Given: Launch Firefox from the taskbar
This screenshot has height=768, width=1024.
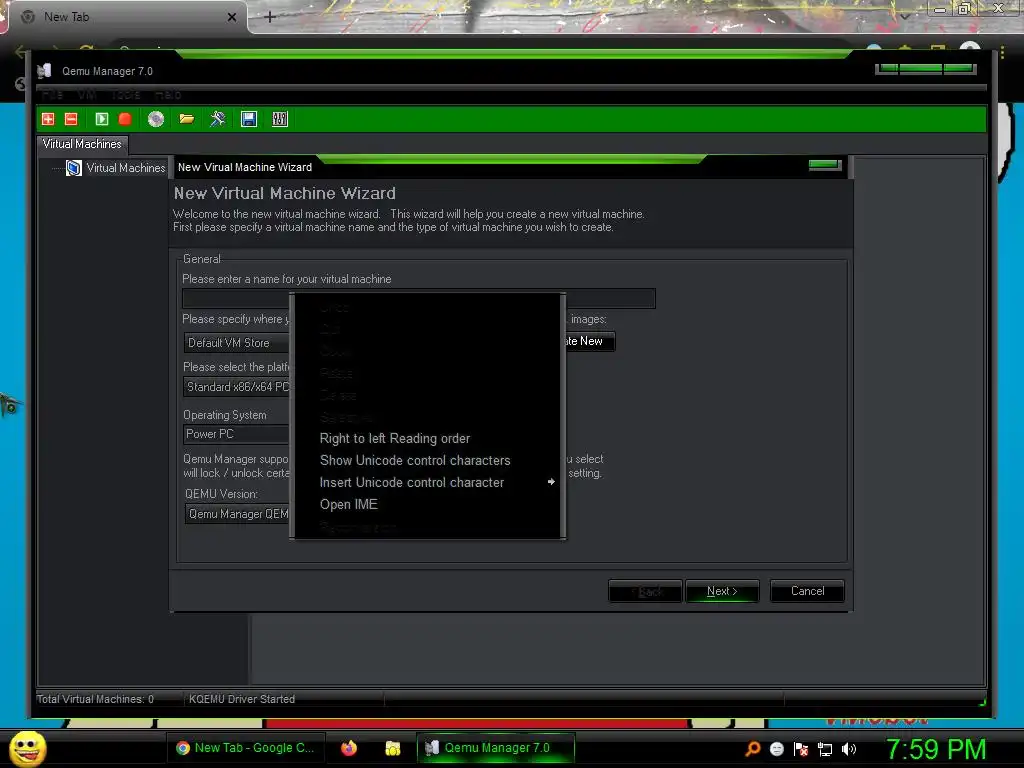Looking at the screenshot, I should pos(349,748).
